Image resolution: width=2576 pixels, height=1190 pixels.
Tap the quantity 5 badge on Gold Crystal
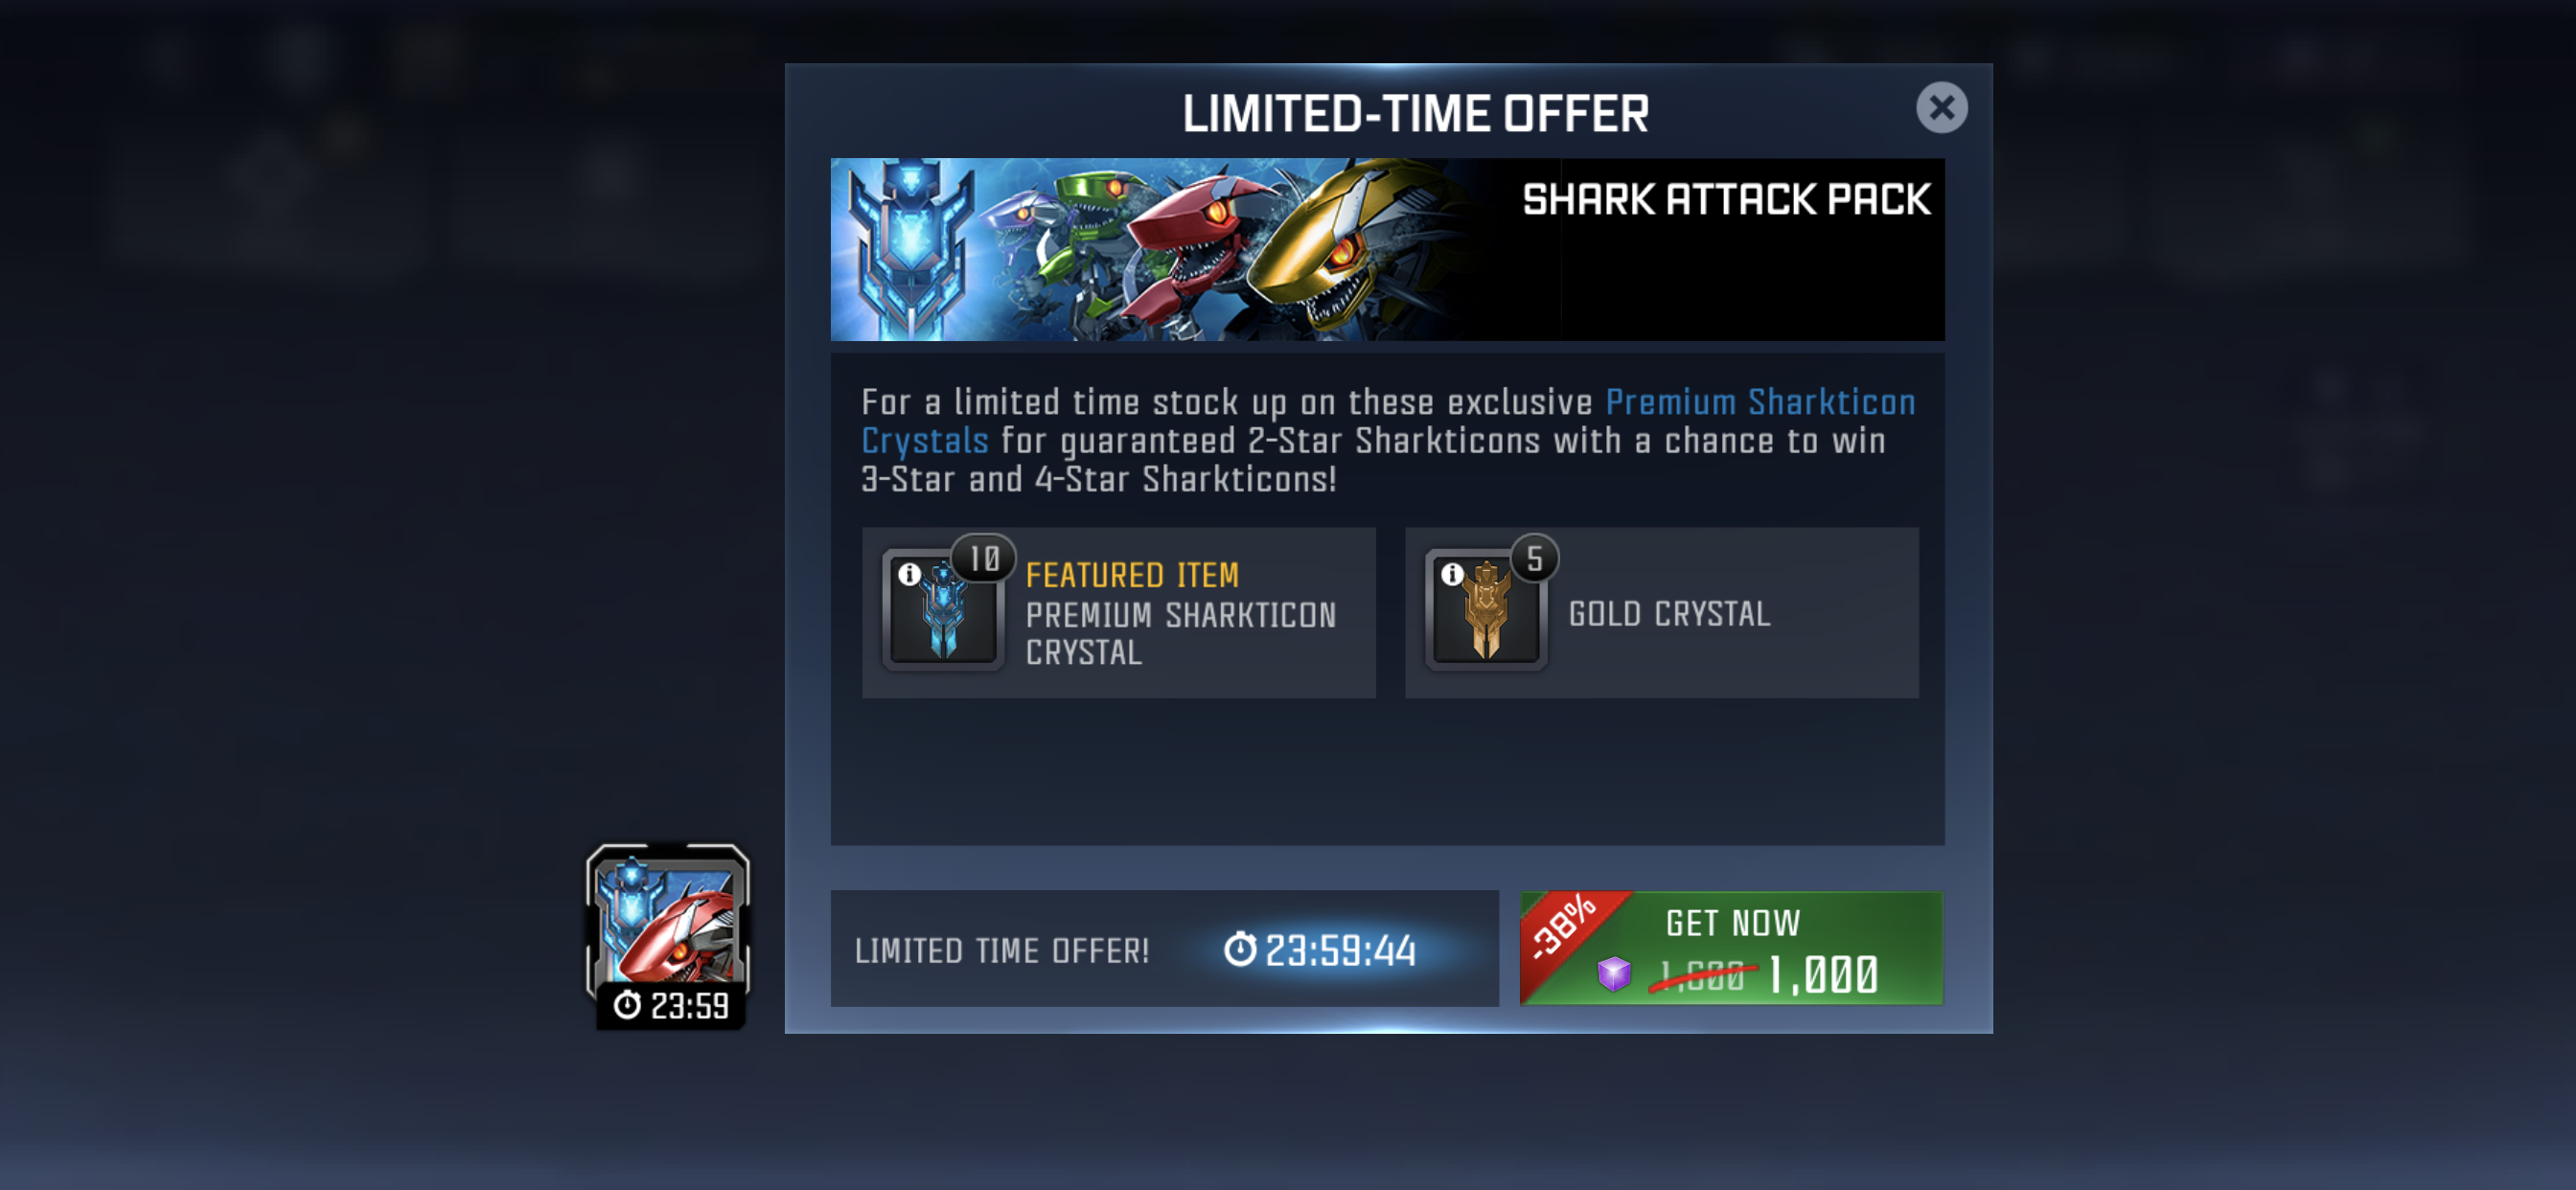[x=1534, y=558]
